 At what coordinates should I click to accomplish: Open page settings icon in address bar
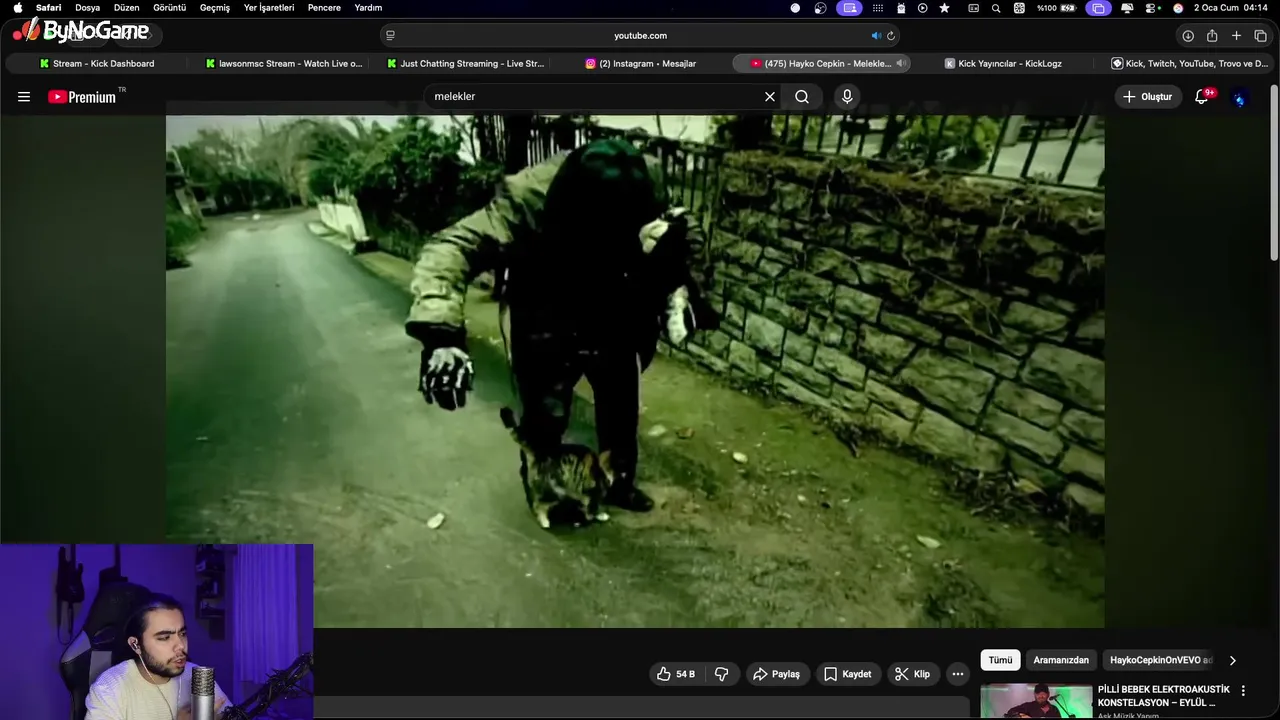[x=391, y=35]
